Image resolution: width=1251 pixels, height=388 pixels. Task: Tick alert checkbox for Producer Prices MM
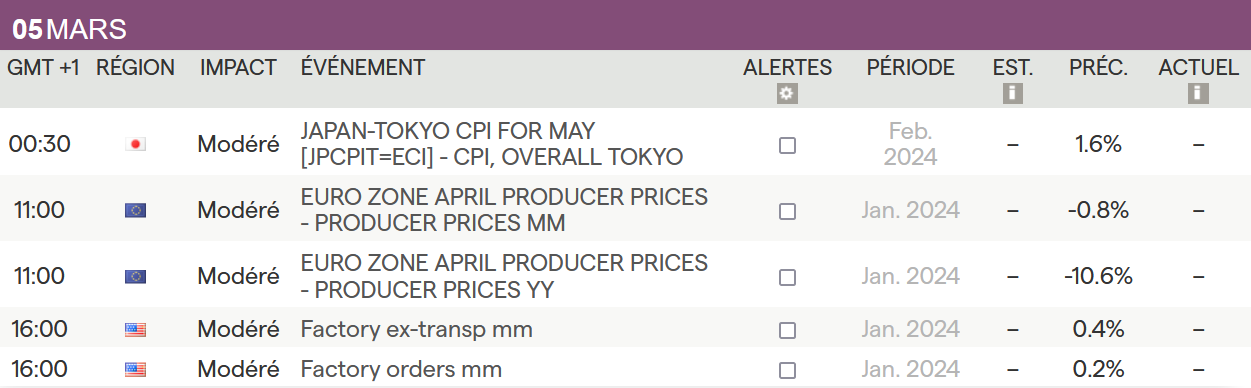click(787, 211)
